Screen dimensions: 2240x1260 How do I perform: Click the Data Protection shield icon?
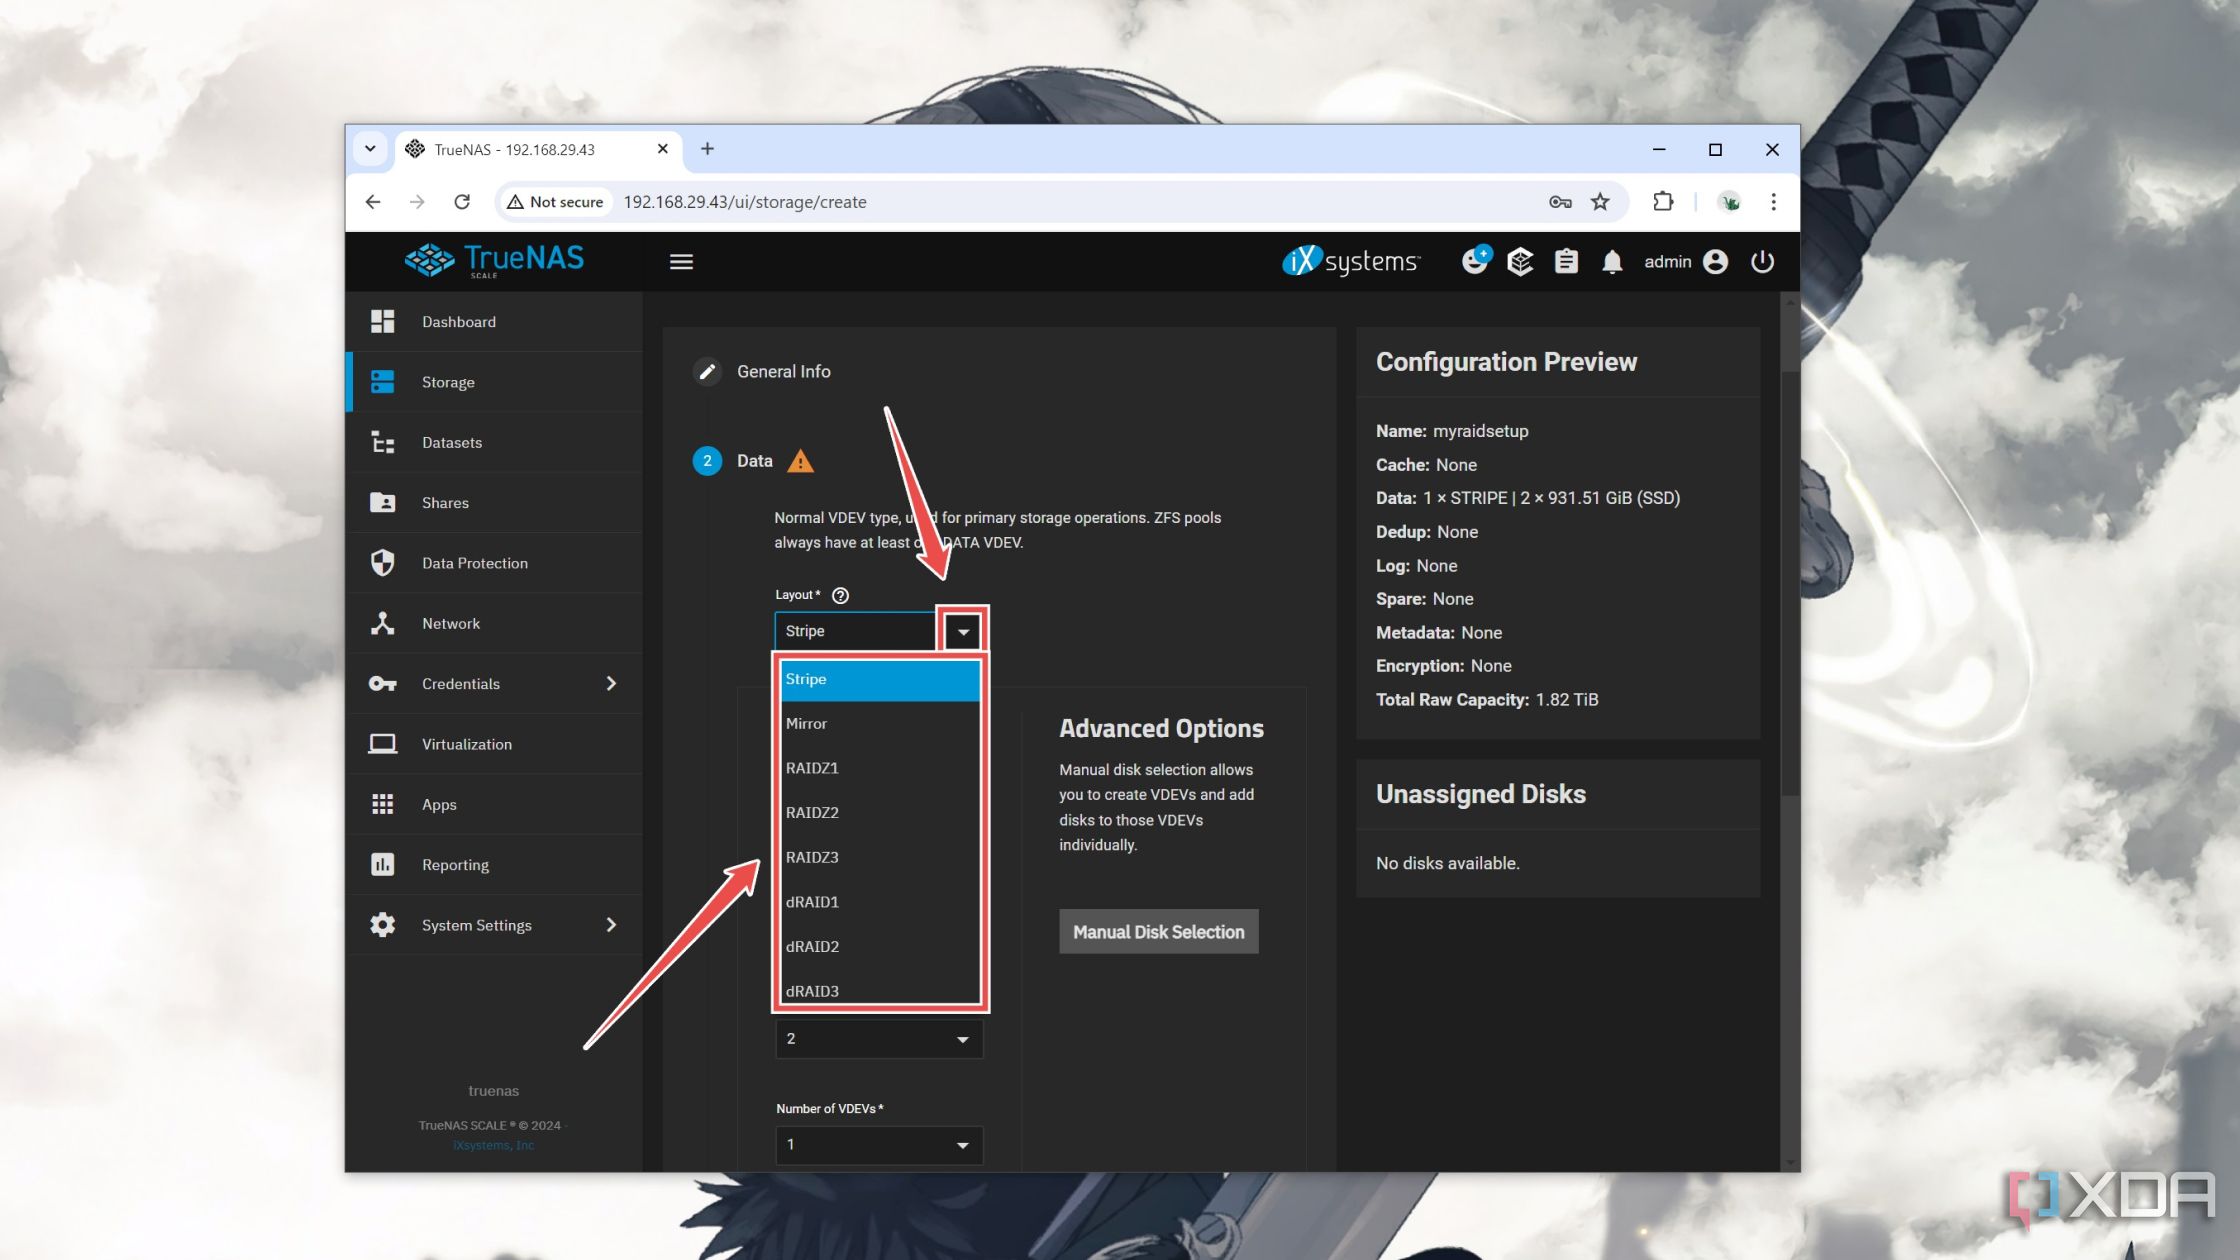point(383,562)
